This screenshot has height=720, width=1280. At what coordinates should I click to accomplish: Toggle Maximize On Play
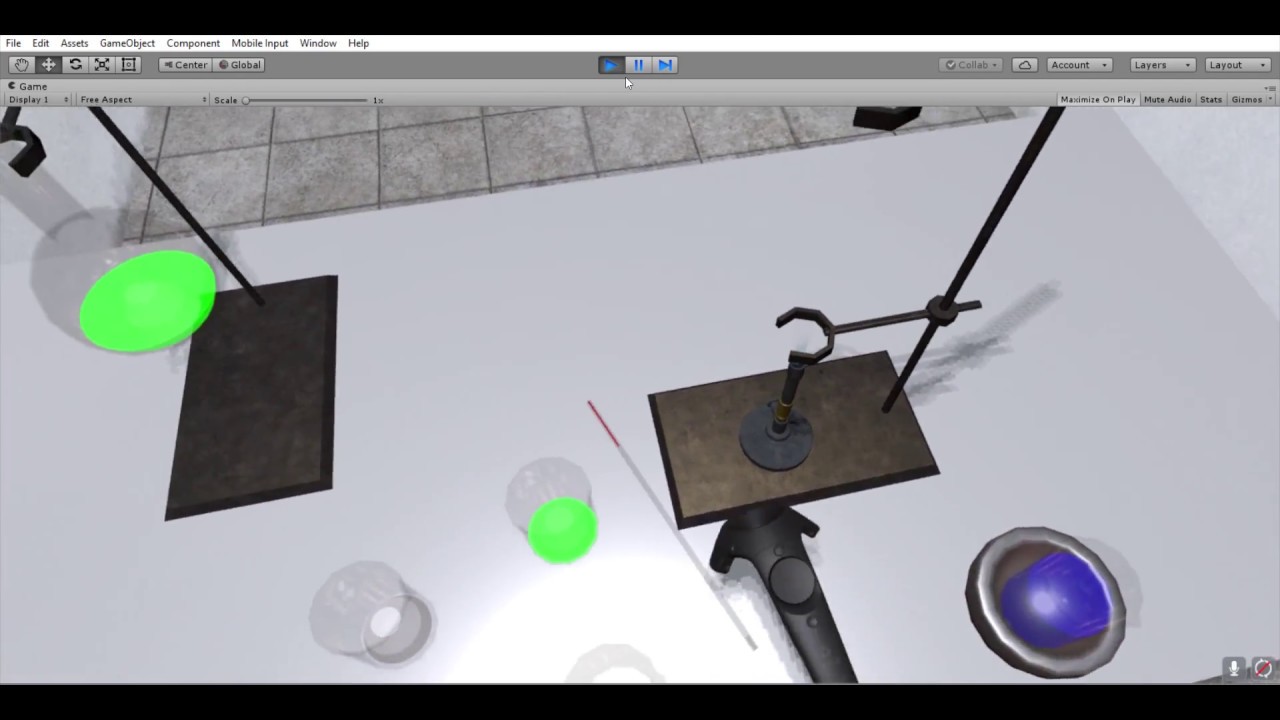[1098, 100]
